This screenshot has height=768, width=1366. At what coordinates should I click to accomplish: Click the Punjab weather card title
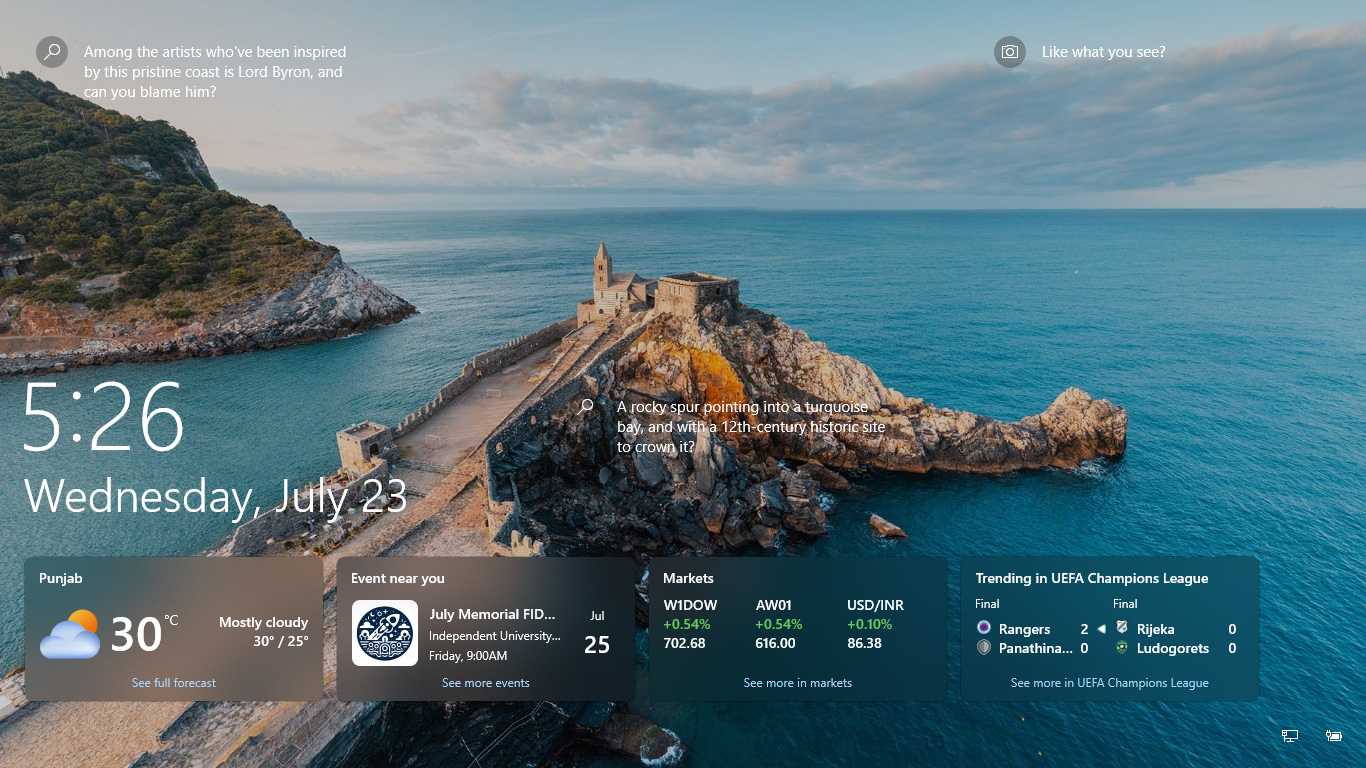[x=61, y=578]
